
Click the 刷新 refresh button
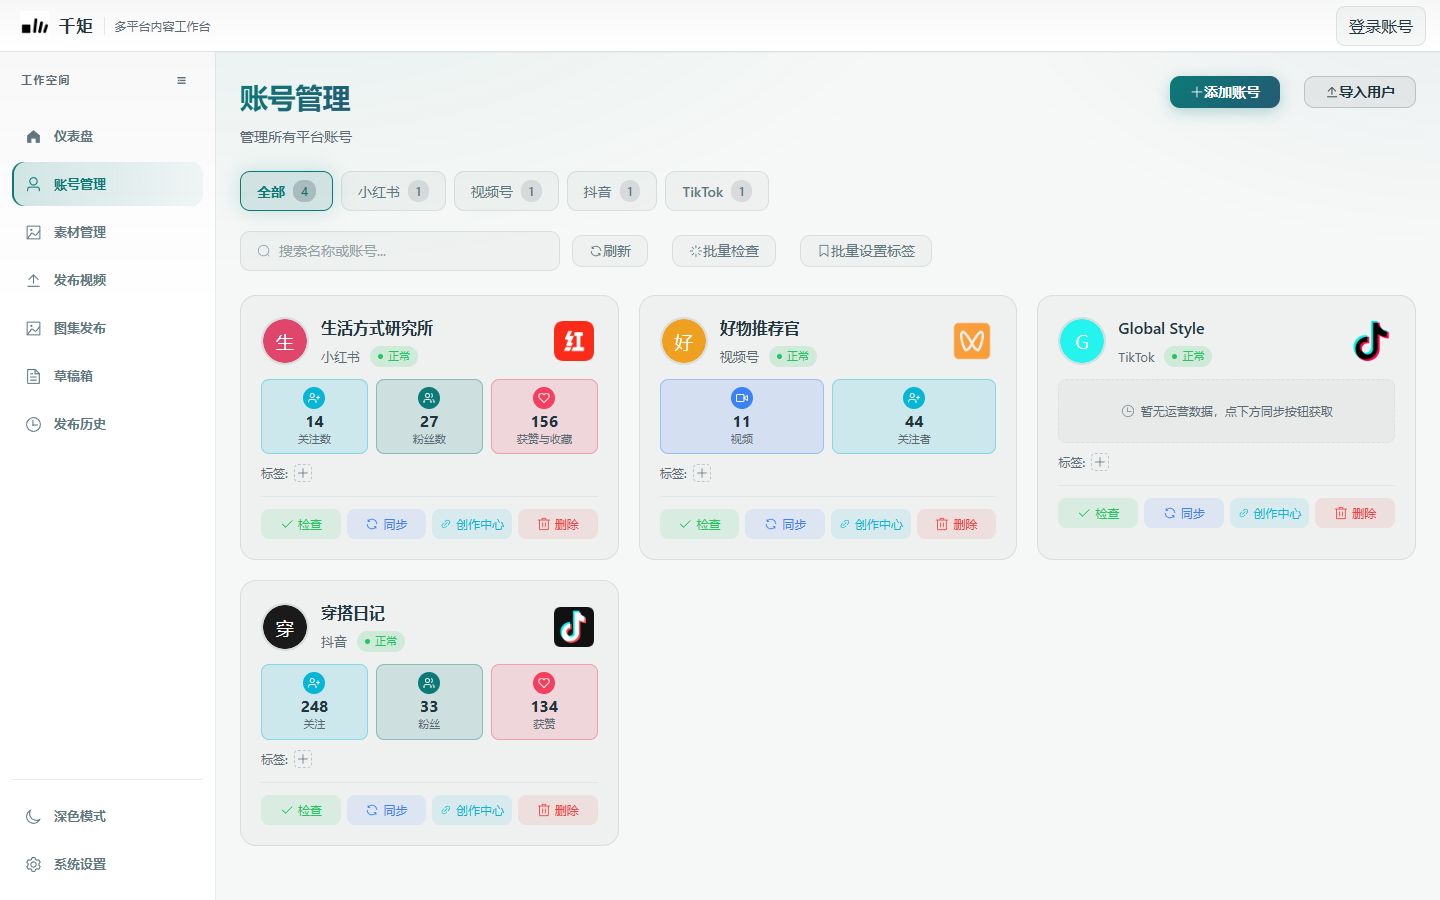(x=610, y=251)
